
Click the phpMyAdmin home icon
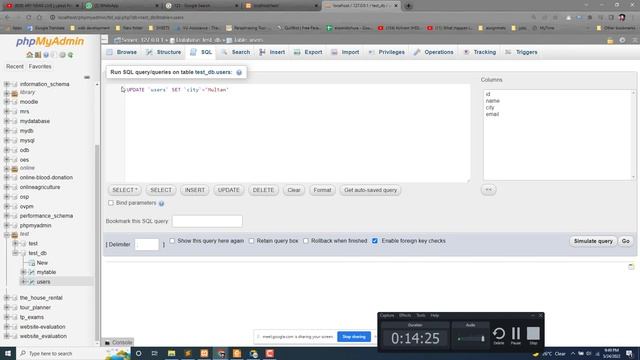(29, 55)
